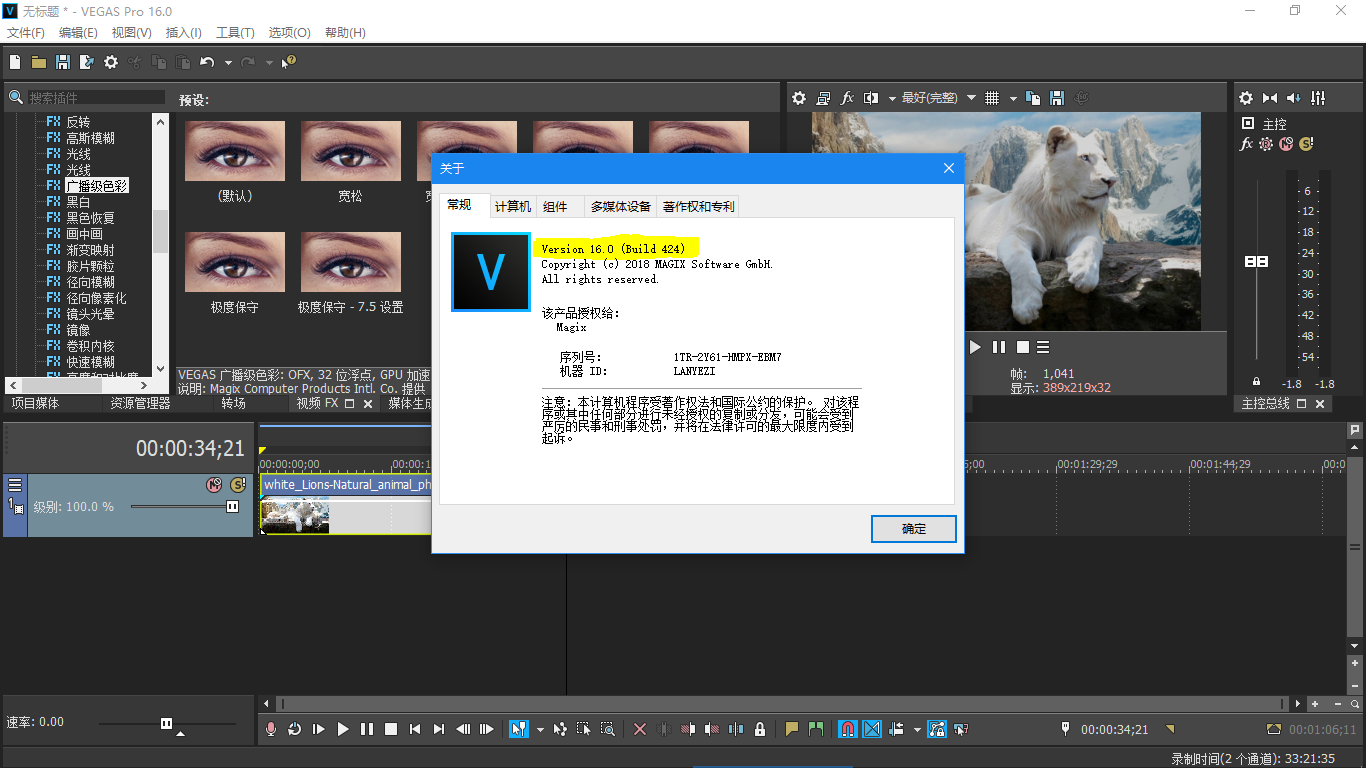Open mixing console faders icon

tap(1318, 98)
